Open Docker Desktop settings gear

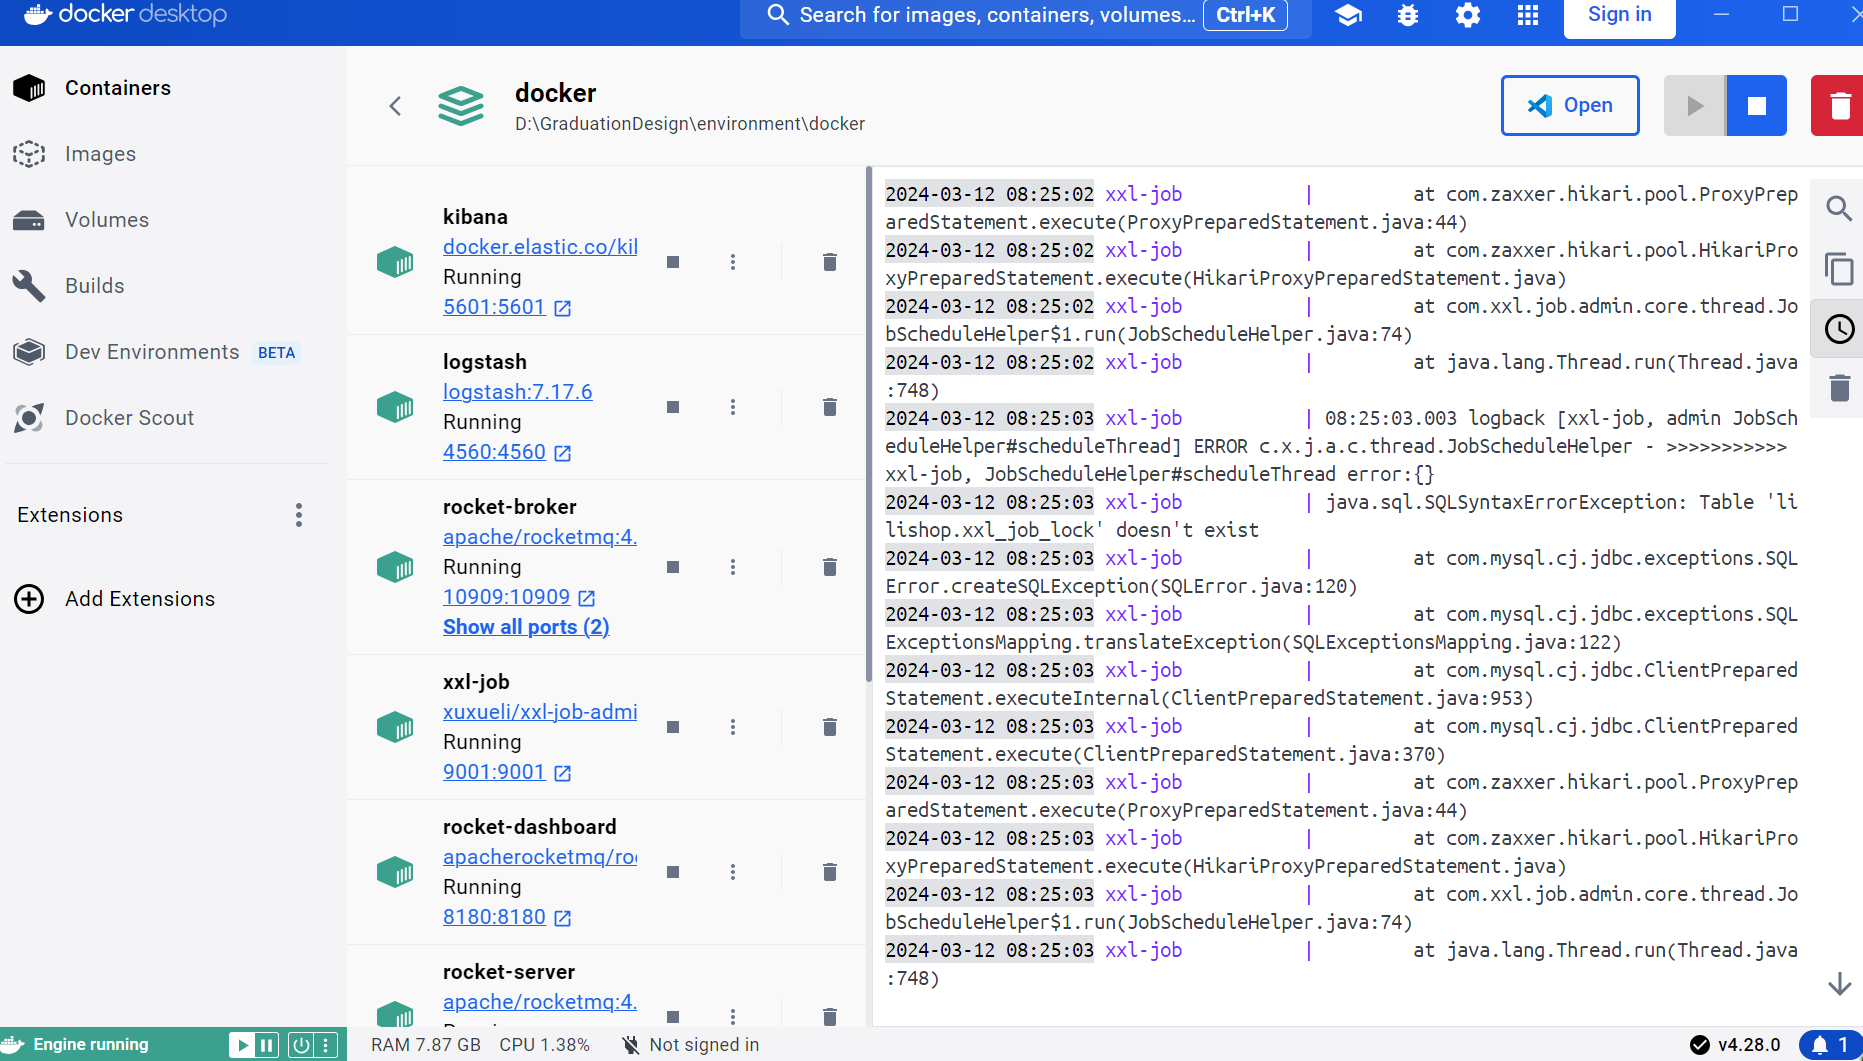tap(1468, 15)
